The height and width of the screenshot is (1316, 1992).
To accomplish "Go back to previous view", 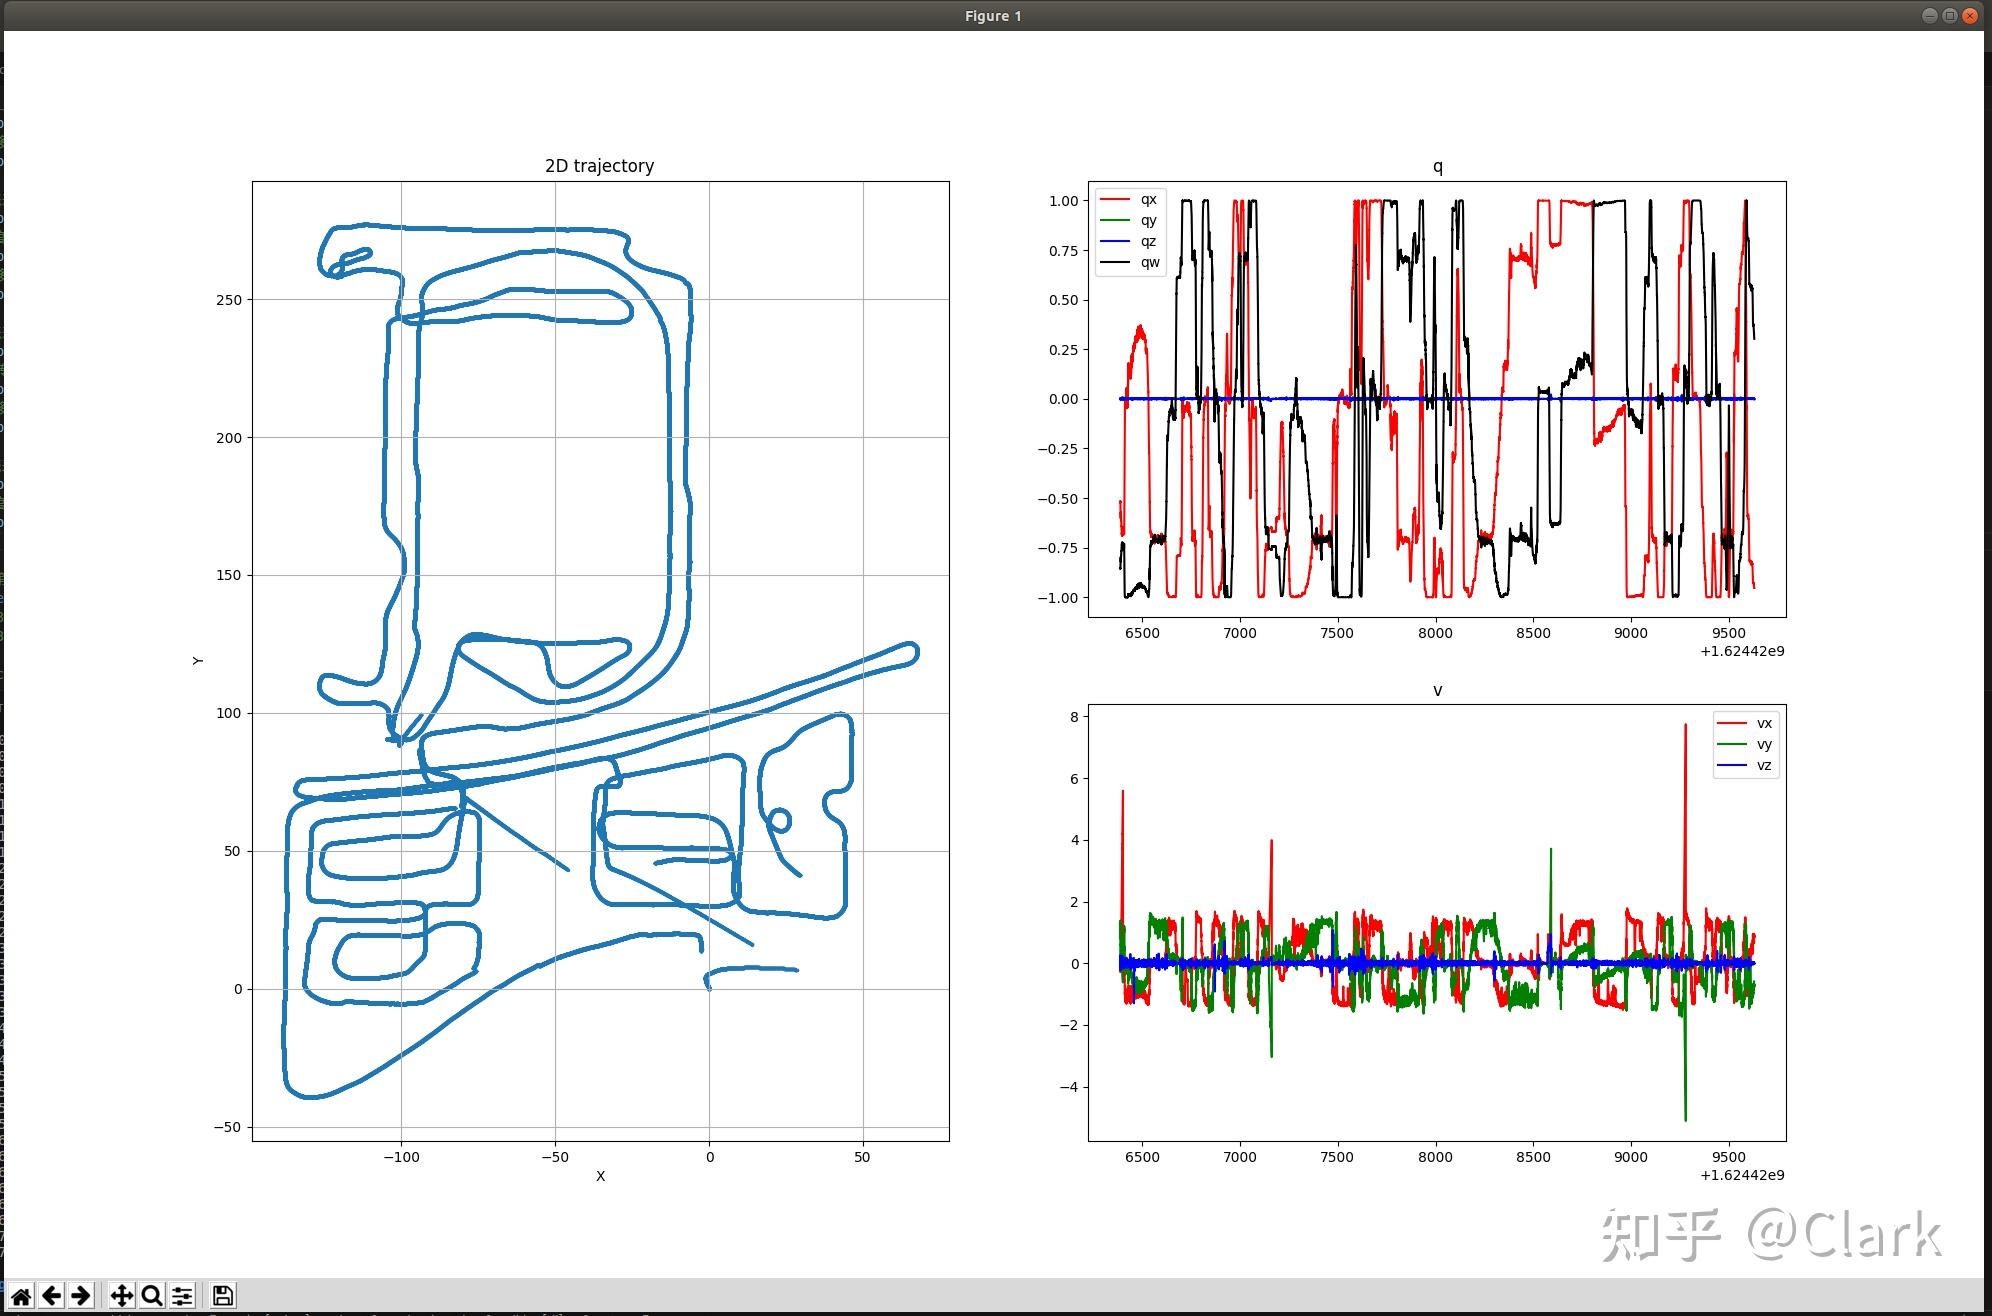I will click(x=51, y=1296).
